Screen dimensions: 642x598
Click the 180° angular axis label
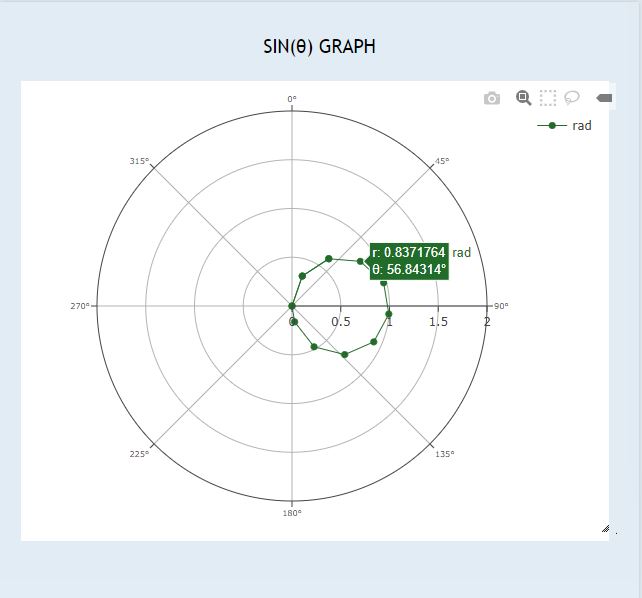pyautogui.click(x=292, y=513)
